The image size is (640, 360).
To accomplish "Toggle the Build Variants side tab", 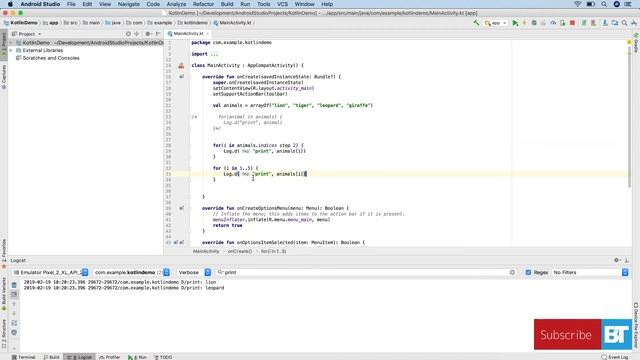I will click(x=4, y=294).
